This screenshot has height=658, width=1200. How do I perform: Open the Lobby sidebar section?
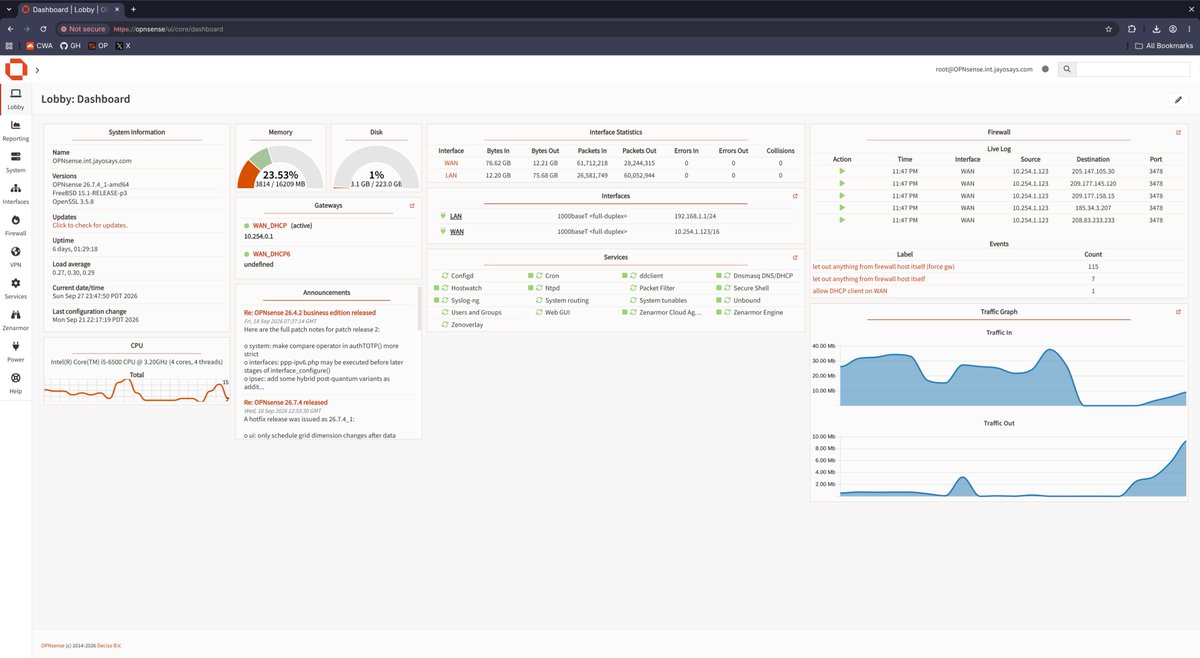15,99
